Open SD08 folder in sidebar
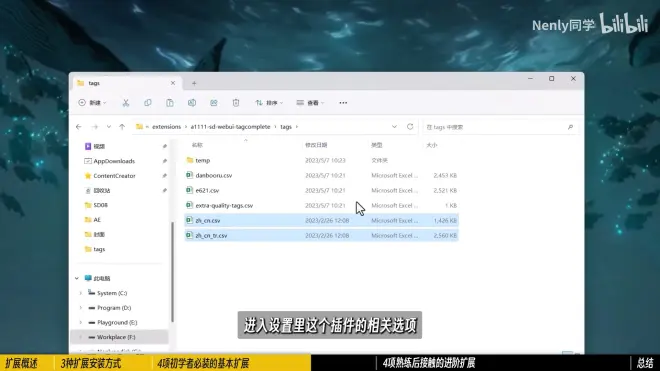This screenshot has height=371, width=660. click(100, 205)
